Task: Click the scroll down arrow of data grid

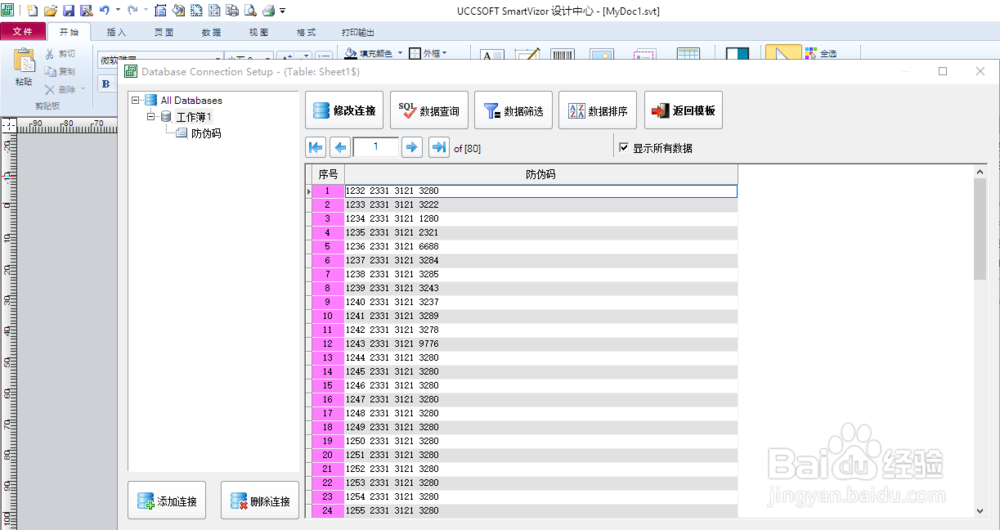Action: 980,511
